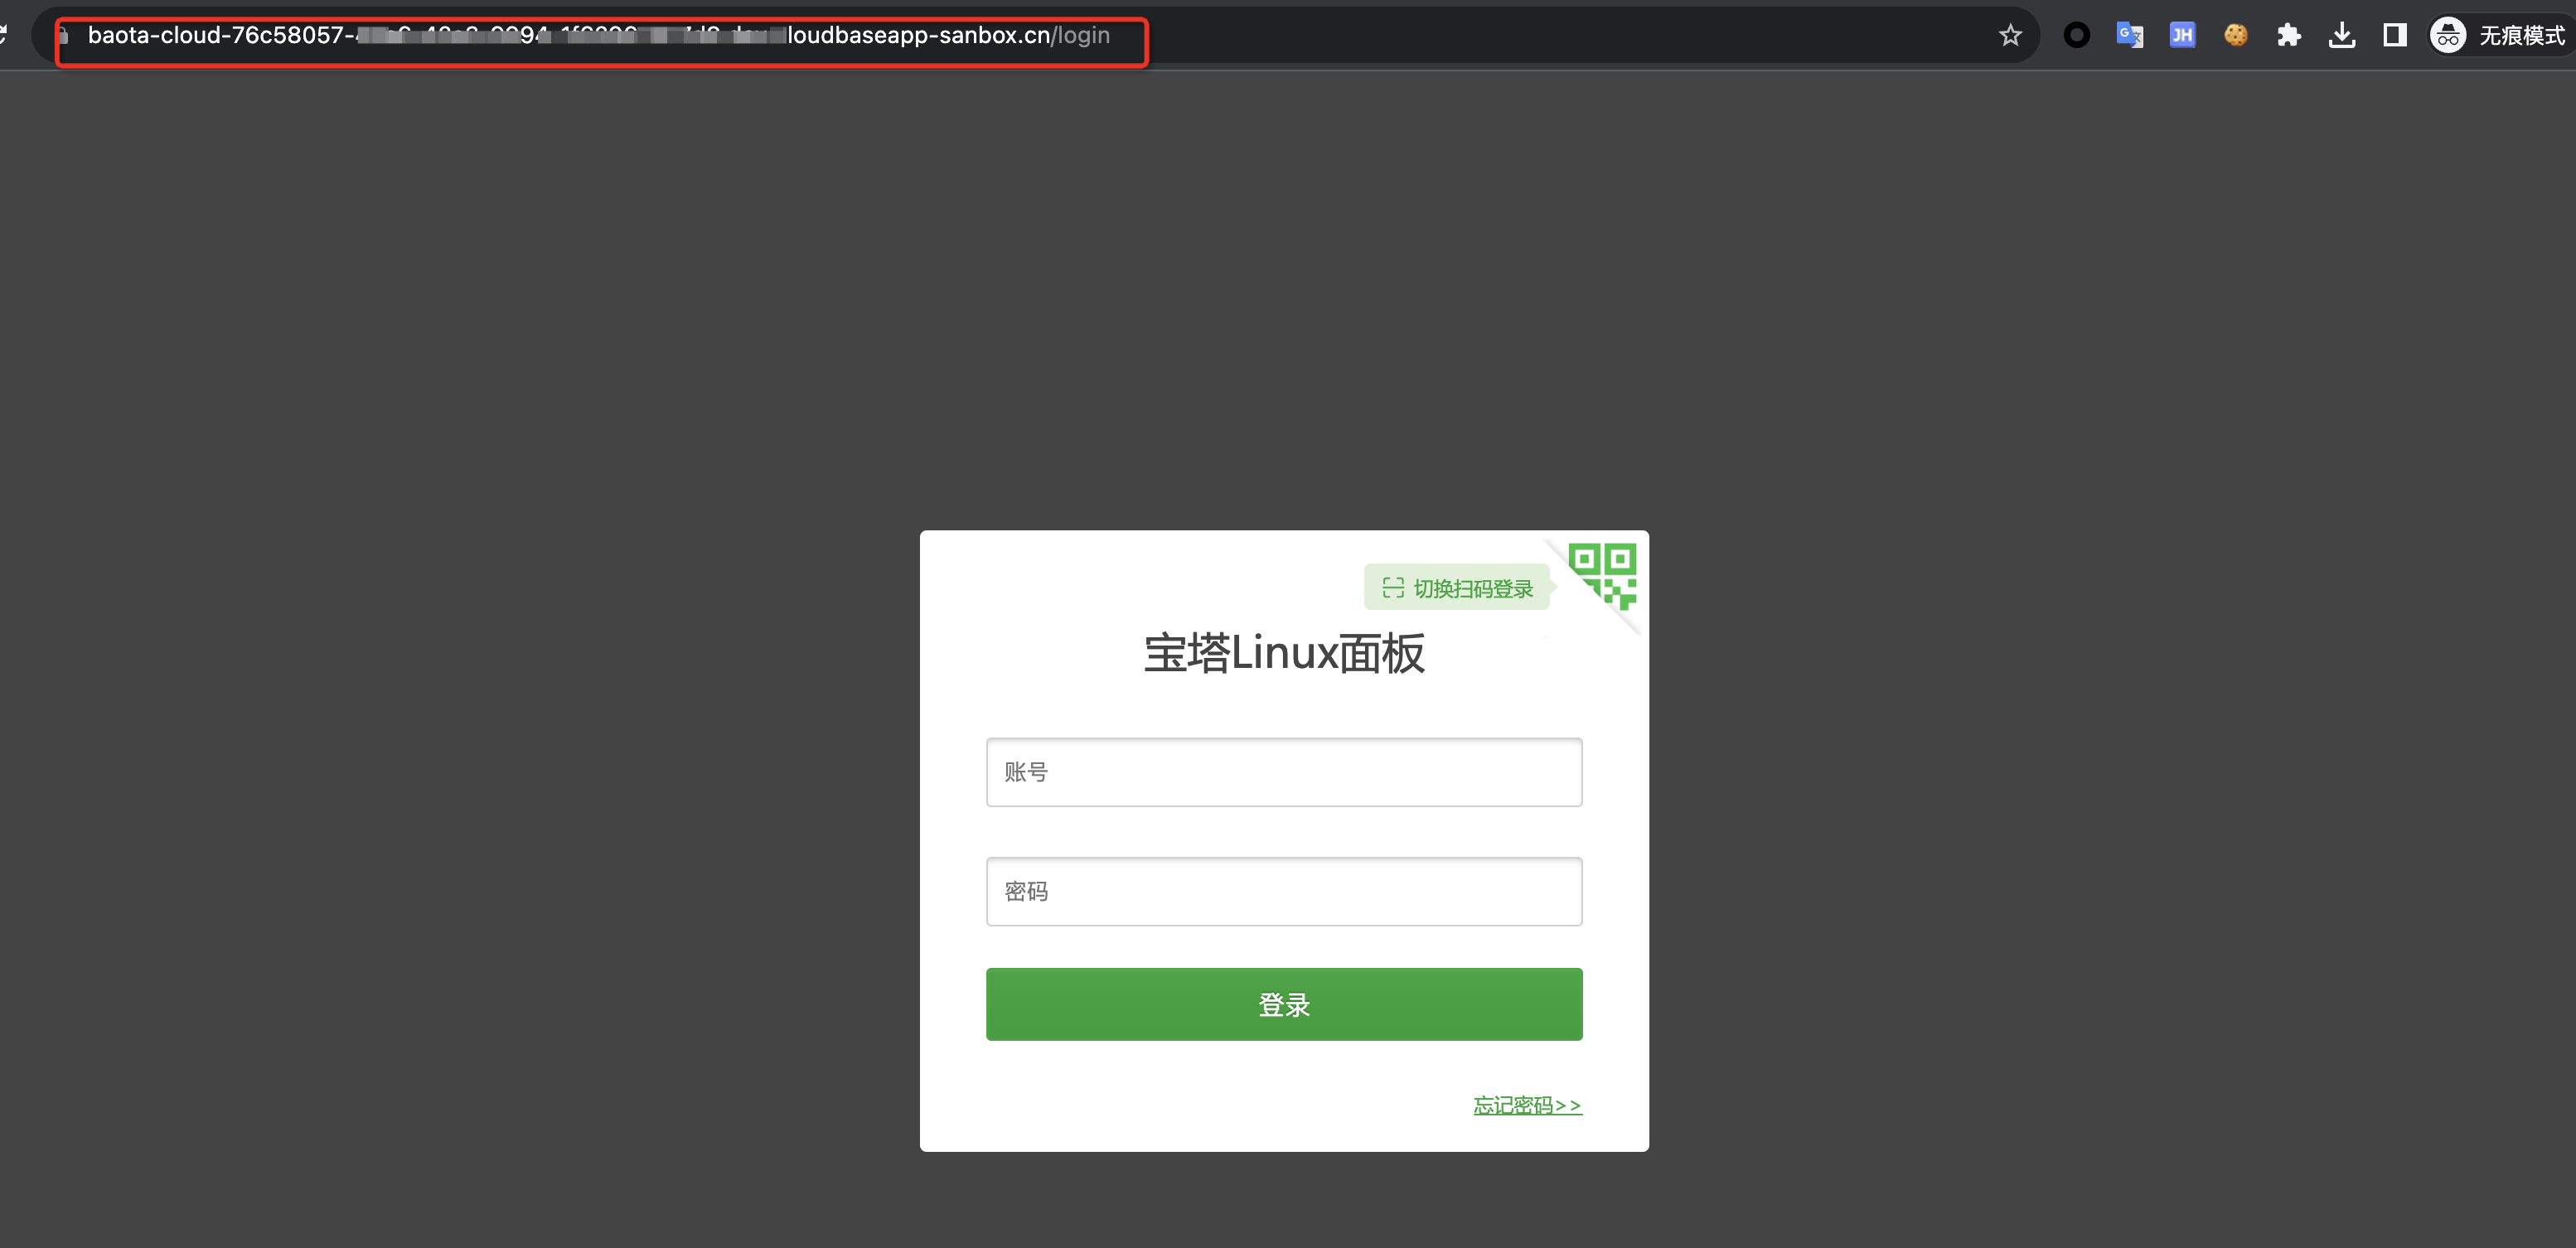Image resolution: width=2576 pixels, height=1248 pixels.
Task: Click the black circle extension icon
Action: (2076, 35)
